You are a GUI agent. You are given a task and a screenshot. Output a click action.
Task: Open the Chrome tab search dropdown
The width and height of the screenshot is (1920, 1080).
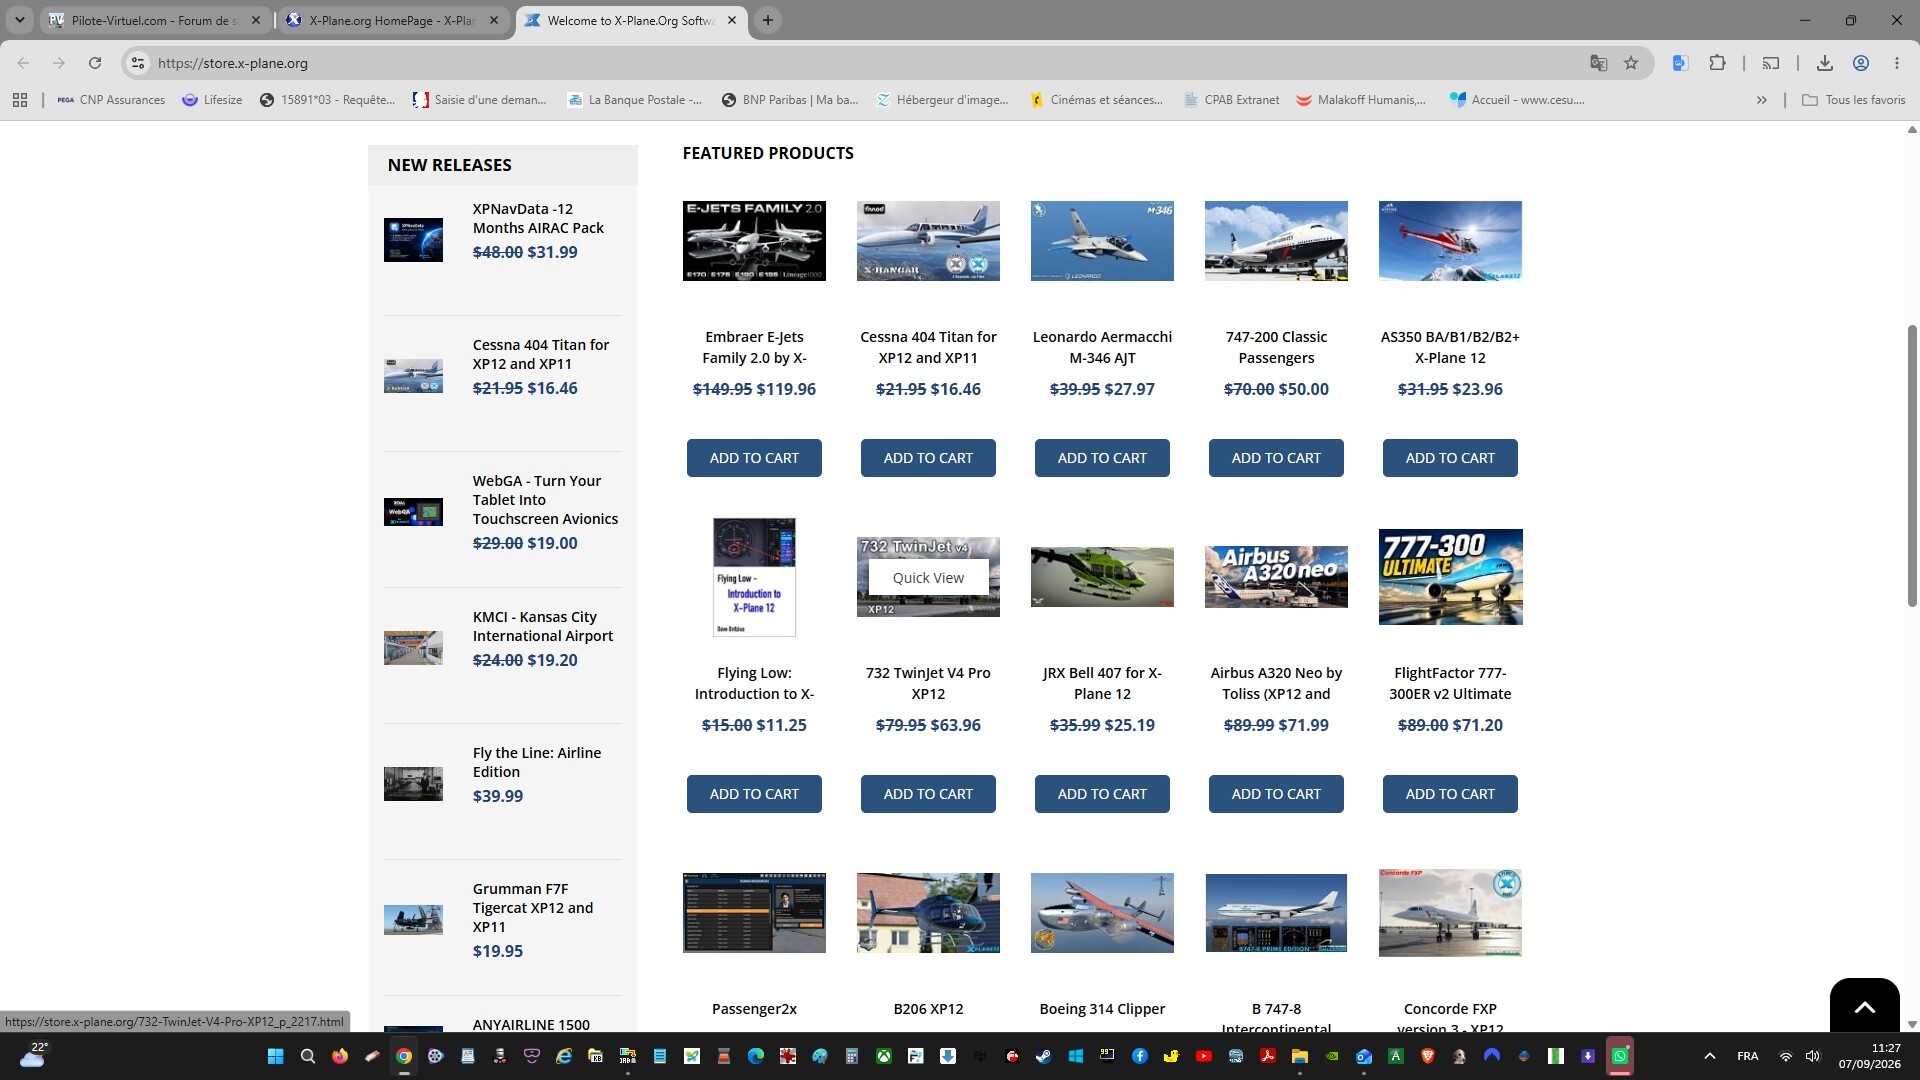click(x=20, y=20)
